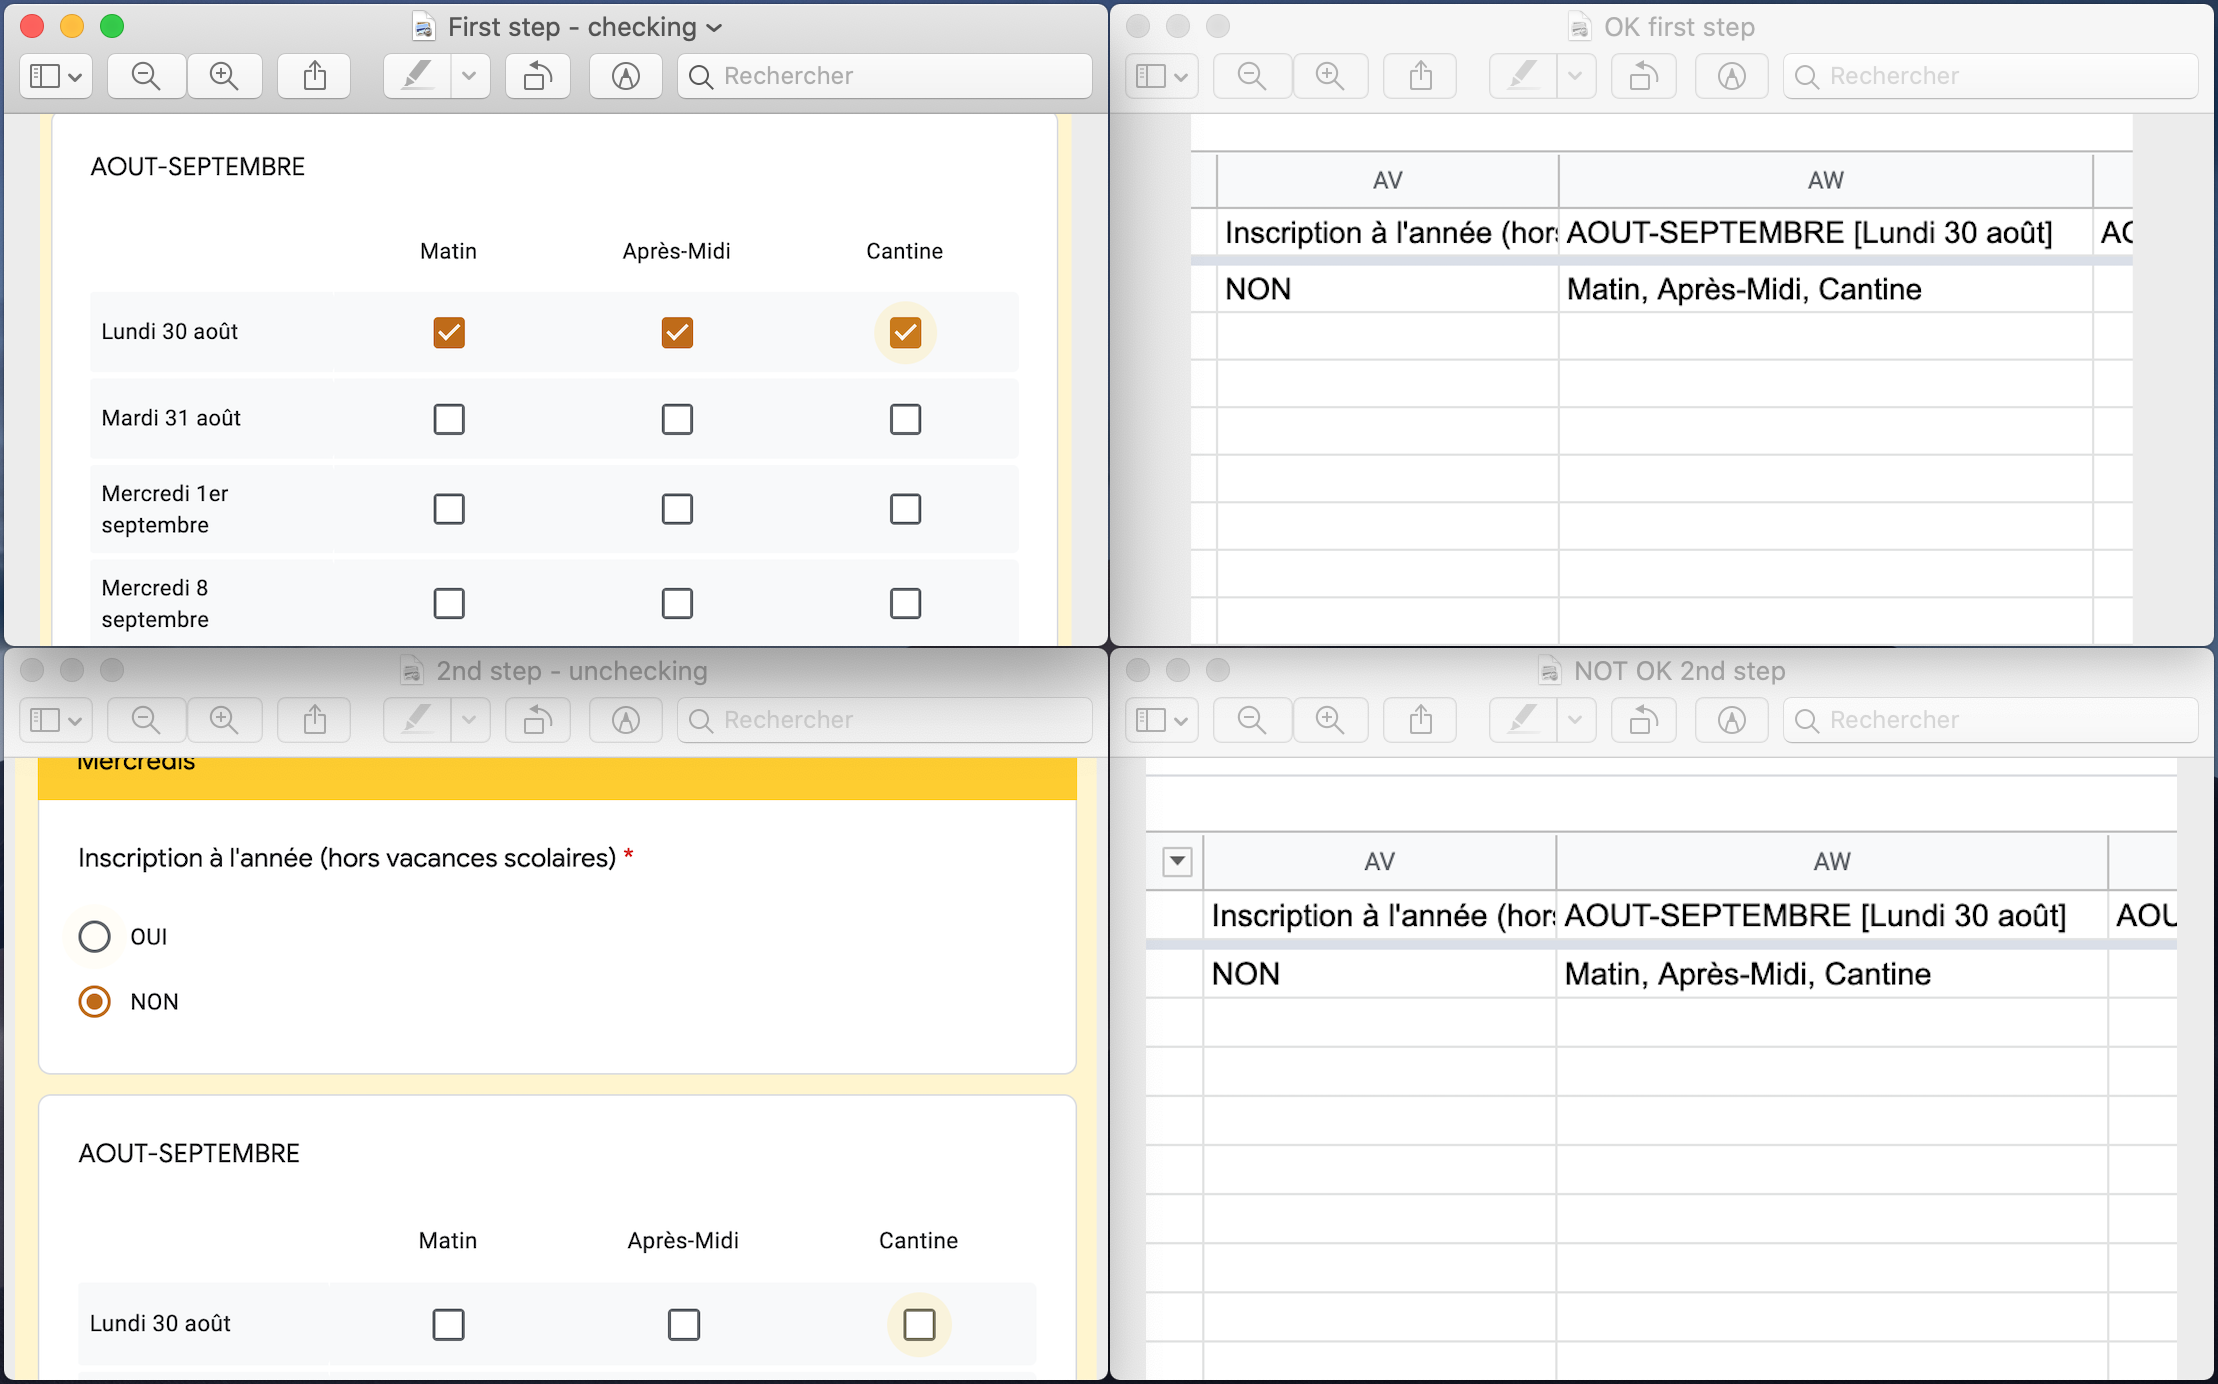Click the share icon in NOT OK 2nd step window
This screenshot has height=1384, width=2218.
pyautogui.click(x=1421, y=720)
